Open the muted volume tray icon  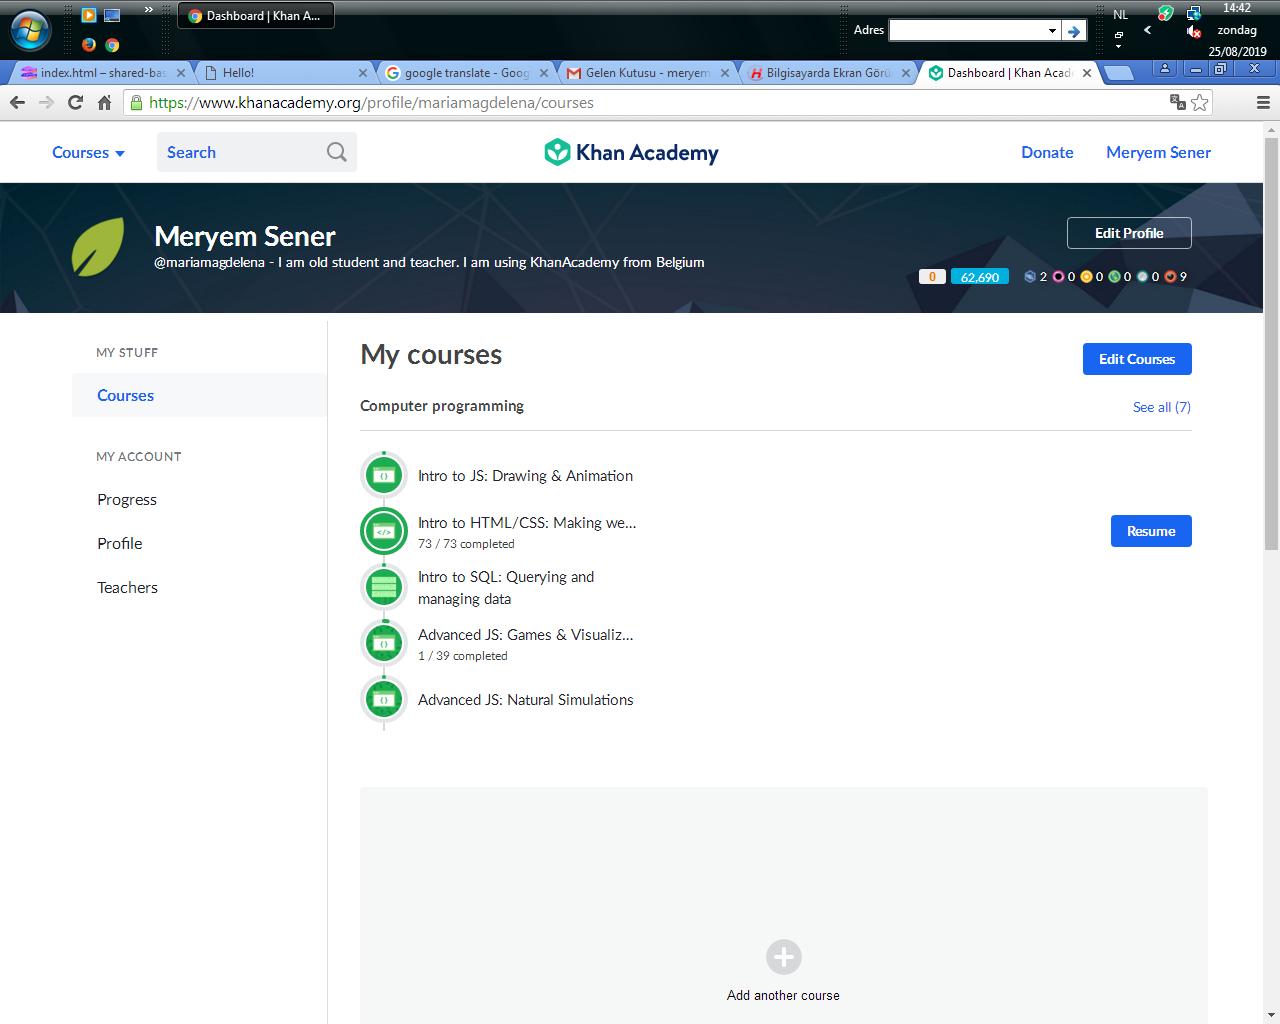pyautogui.click(x=1193, y=31)
